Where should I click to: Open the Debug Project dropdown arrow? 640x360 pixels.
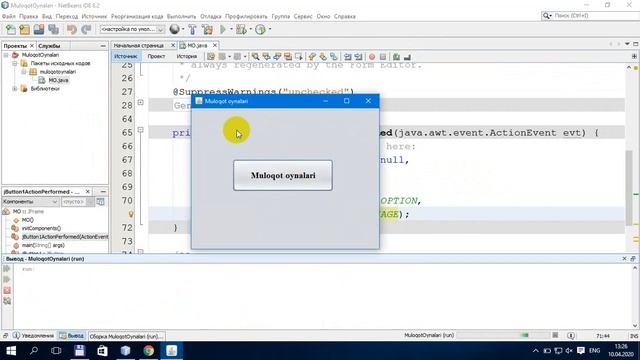click(x=250, y=29)
